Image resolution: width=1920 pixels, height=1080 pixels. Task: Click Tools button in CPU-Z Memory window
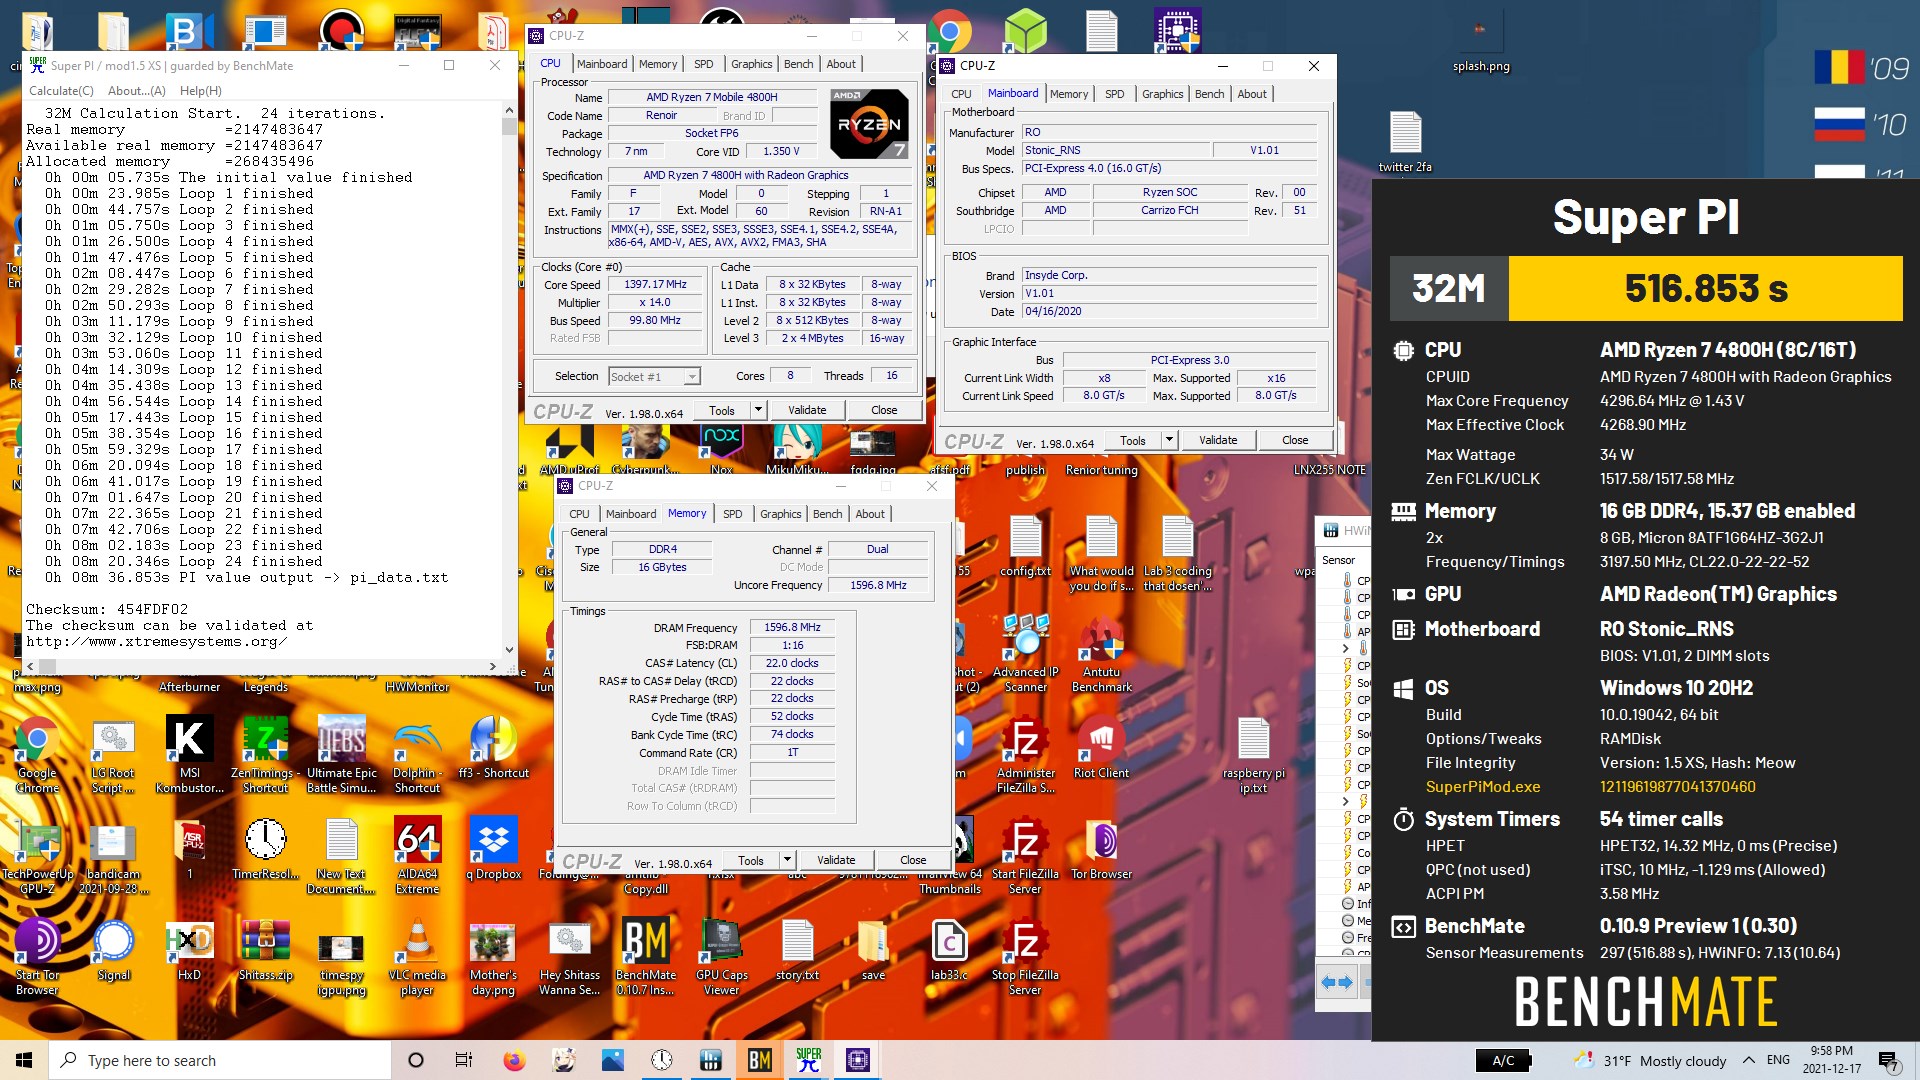[x=751, y=860]
